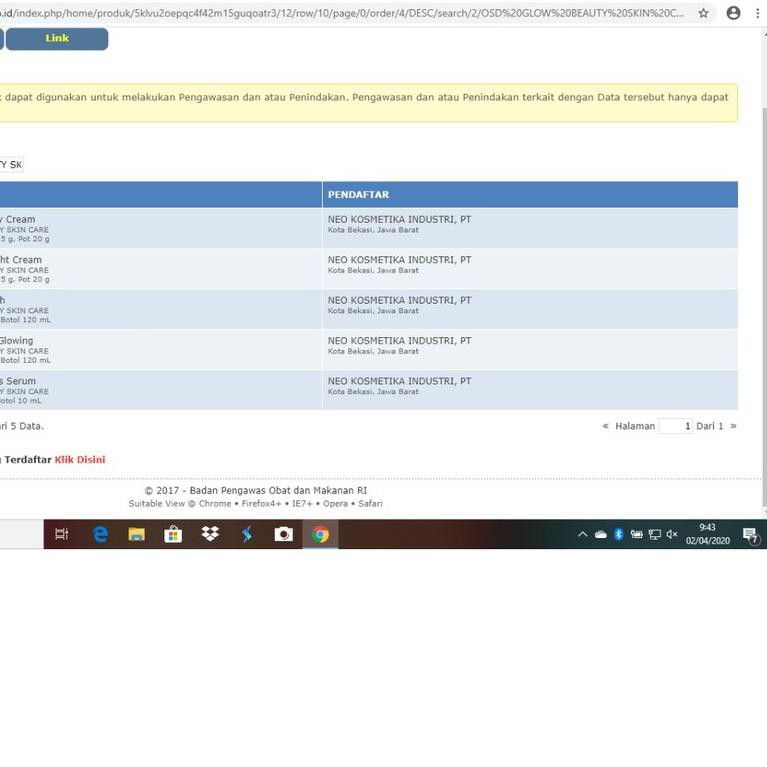Viewport: 767px width, 767px height.
Task: Open the Camera app on the taskbar
Action: pyautogui.click(x=284, y=535)
